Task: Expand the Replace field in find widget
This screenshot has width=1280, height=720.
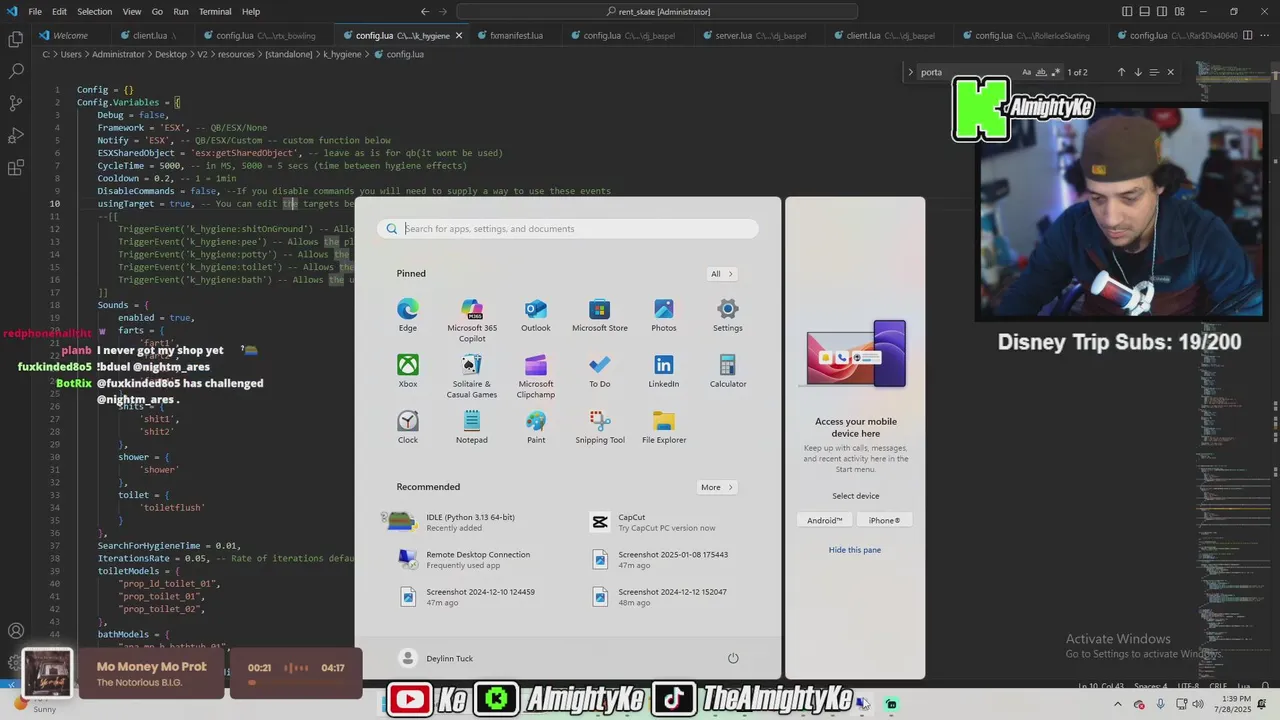Action: 910,72
